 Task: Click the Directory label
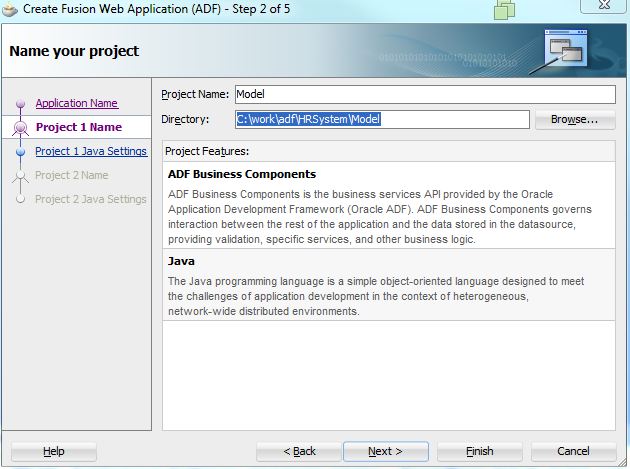coord(185,119)
